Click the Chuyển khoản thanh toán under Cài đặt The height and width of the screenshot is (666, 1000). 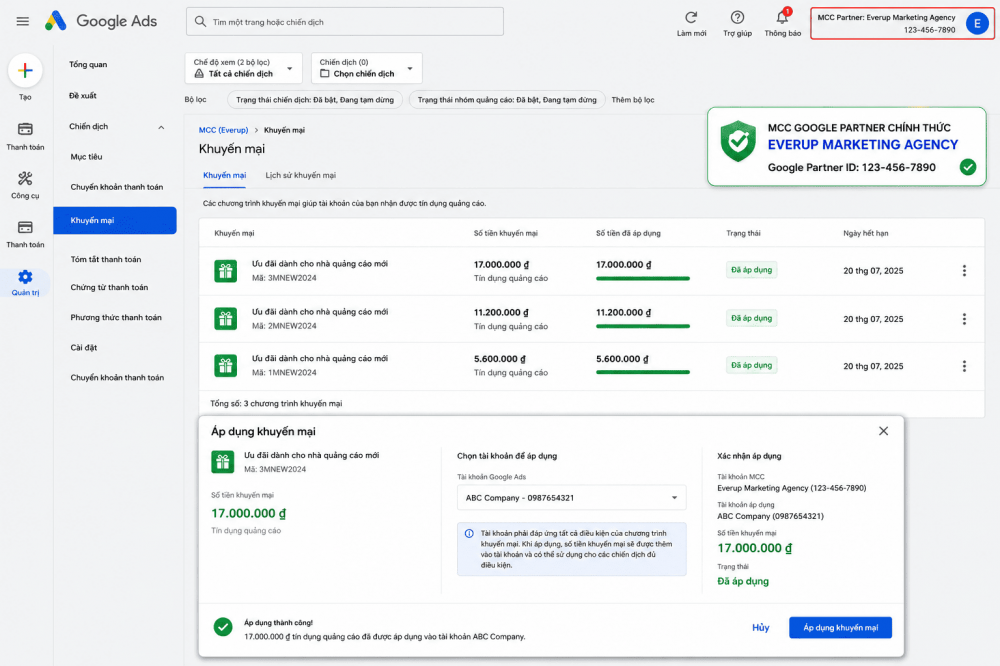(117, 378)
